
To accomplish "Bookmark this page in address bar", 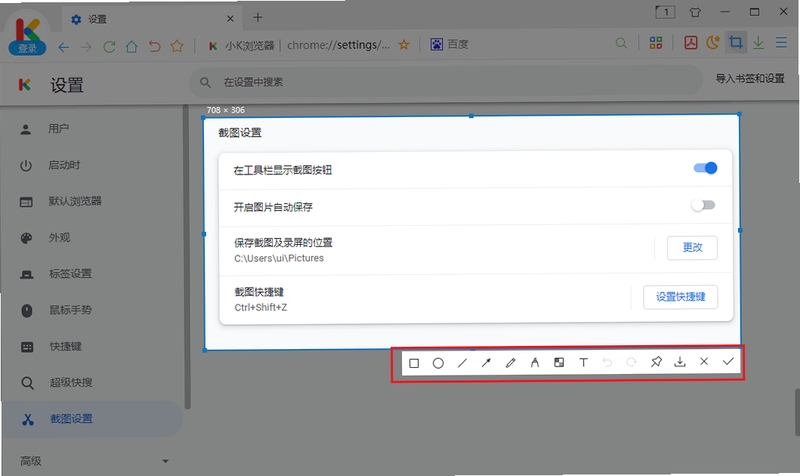I will pos(404,44).
